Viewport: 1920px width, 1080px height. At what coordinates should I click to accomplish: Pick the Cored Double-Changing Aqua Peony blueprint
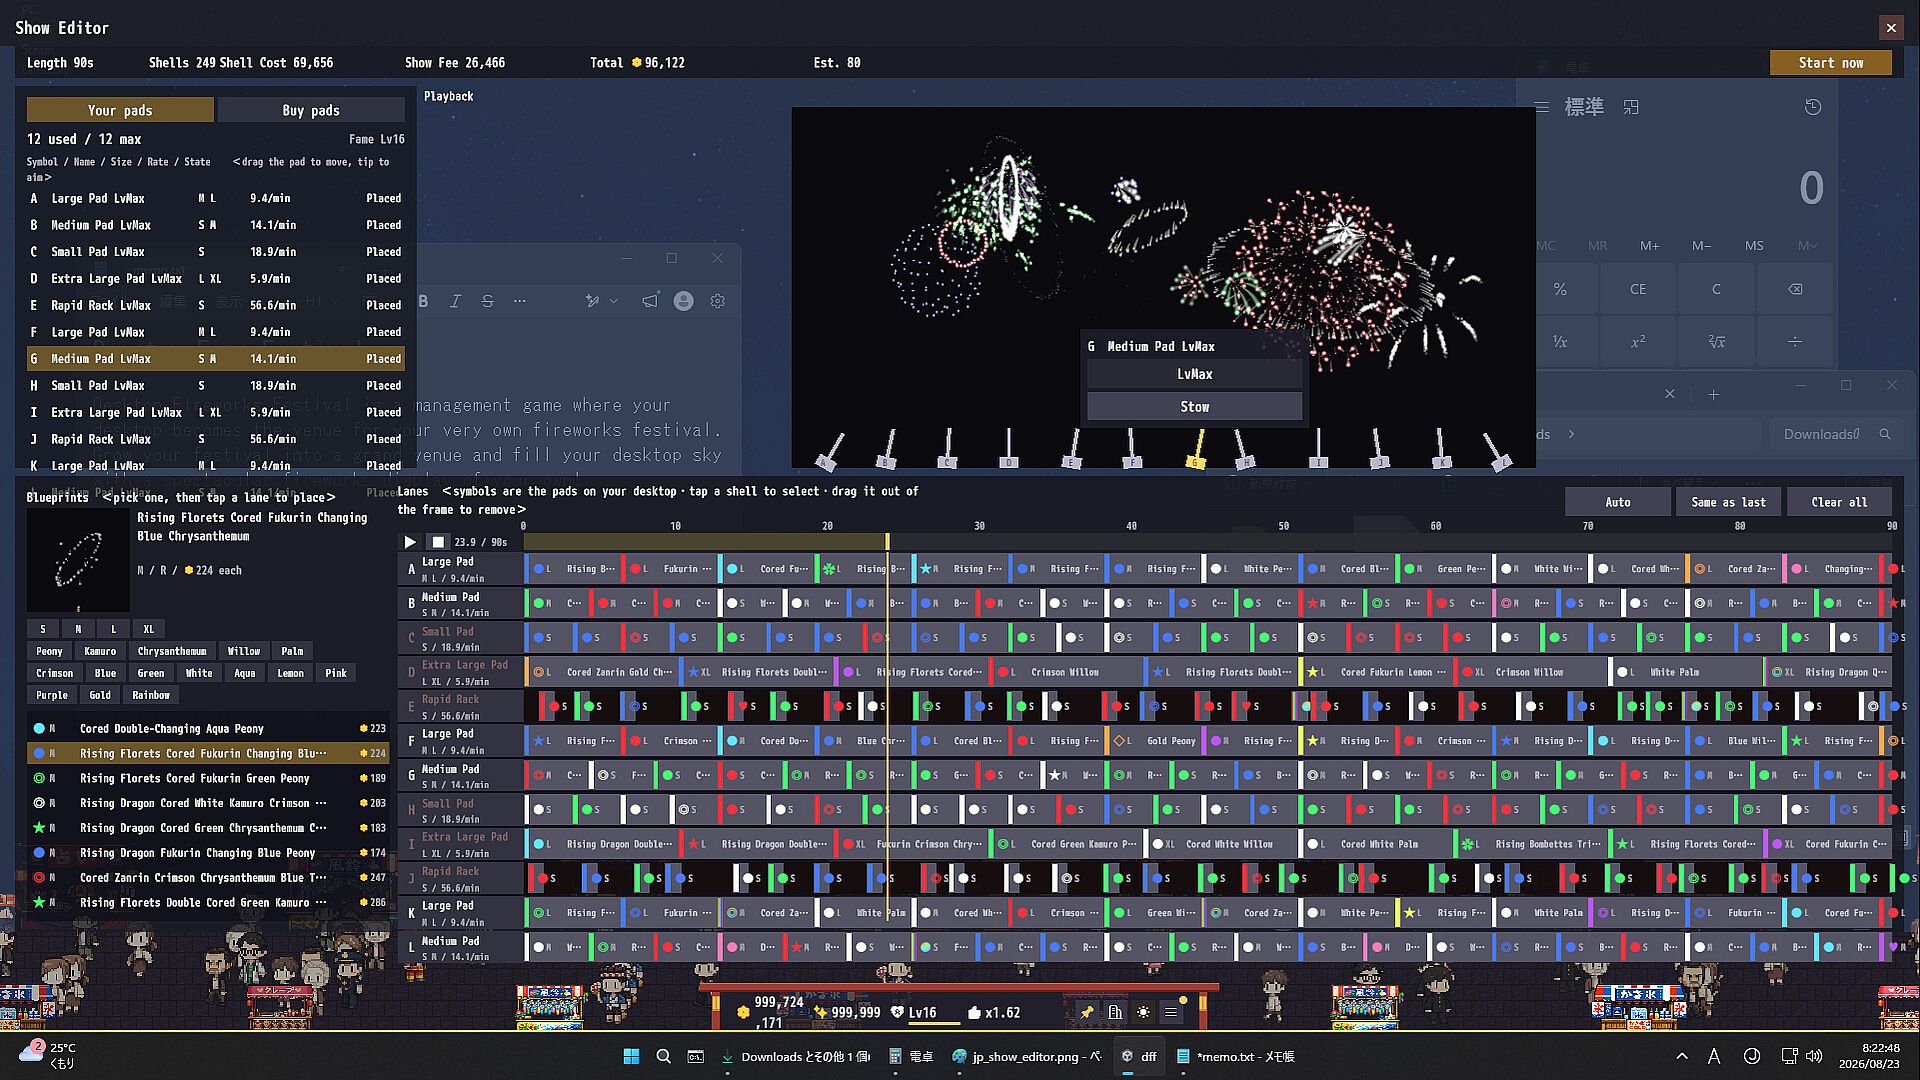tap(208, 729)
